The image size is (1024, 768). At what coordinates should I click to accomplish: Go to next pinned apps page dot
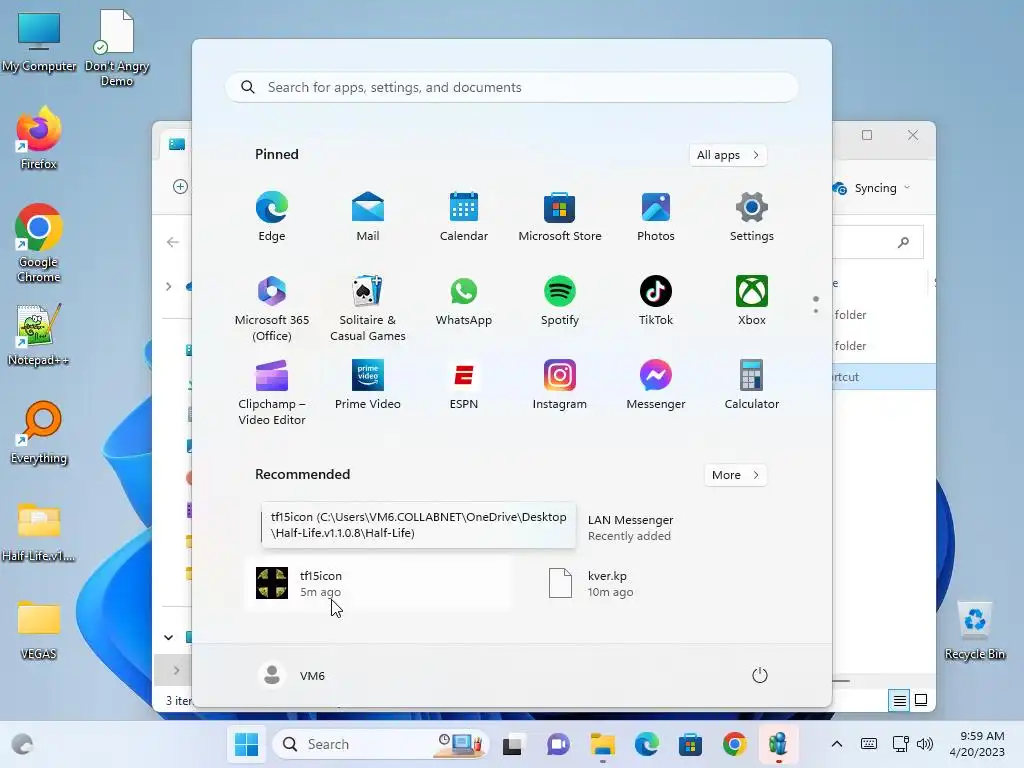(816, 311)
